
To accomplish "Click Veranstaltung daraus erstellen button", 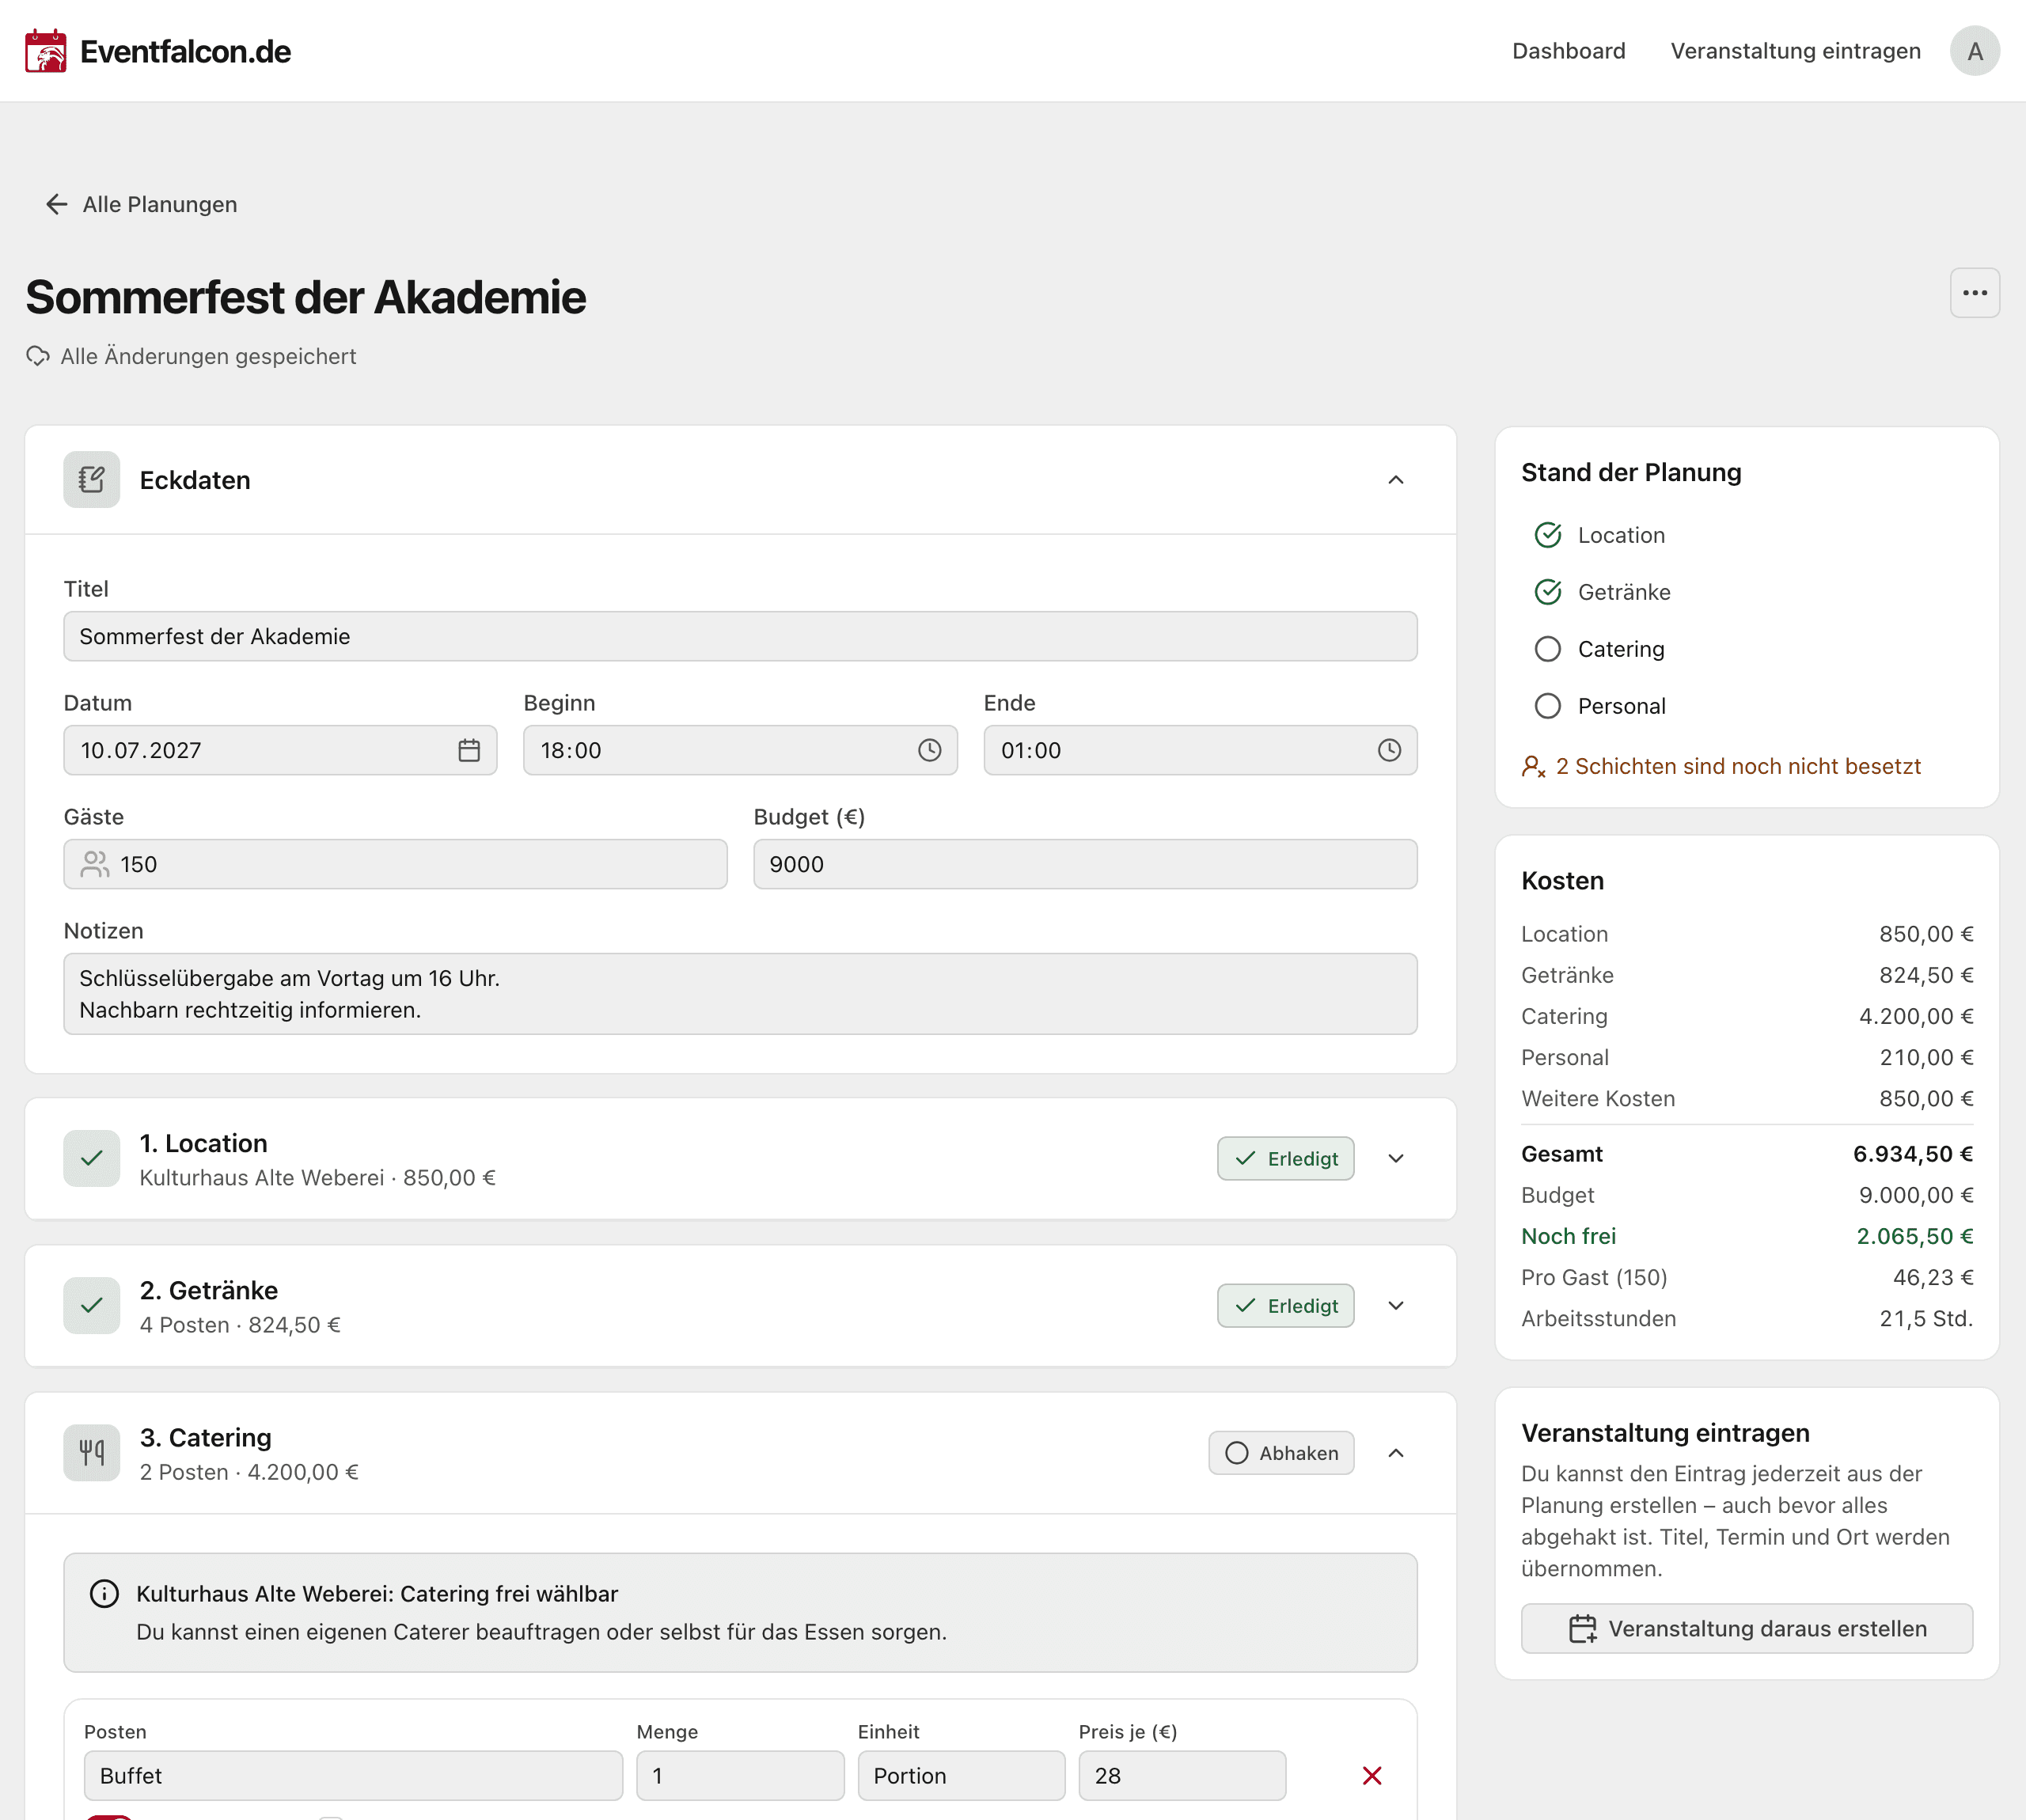I will tap(1746, 1628).
